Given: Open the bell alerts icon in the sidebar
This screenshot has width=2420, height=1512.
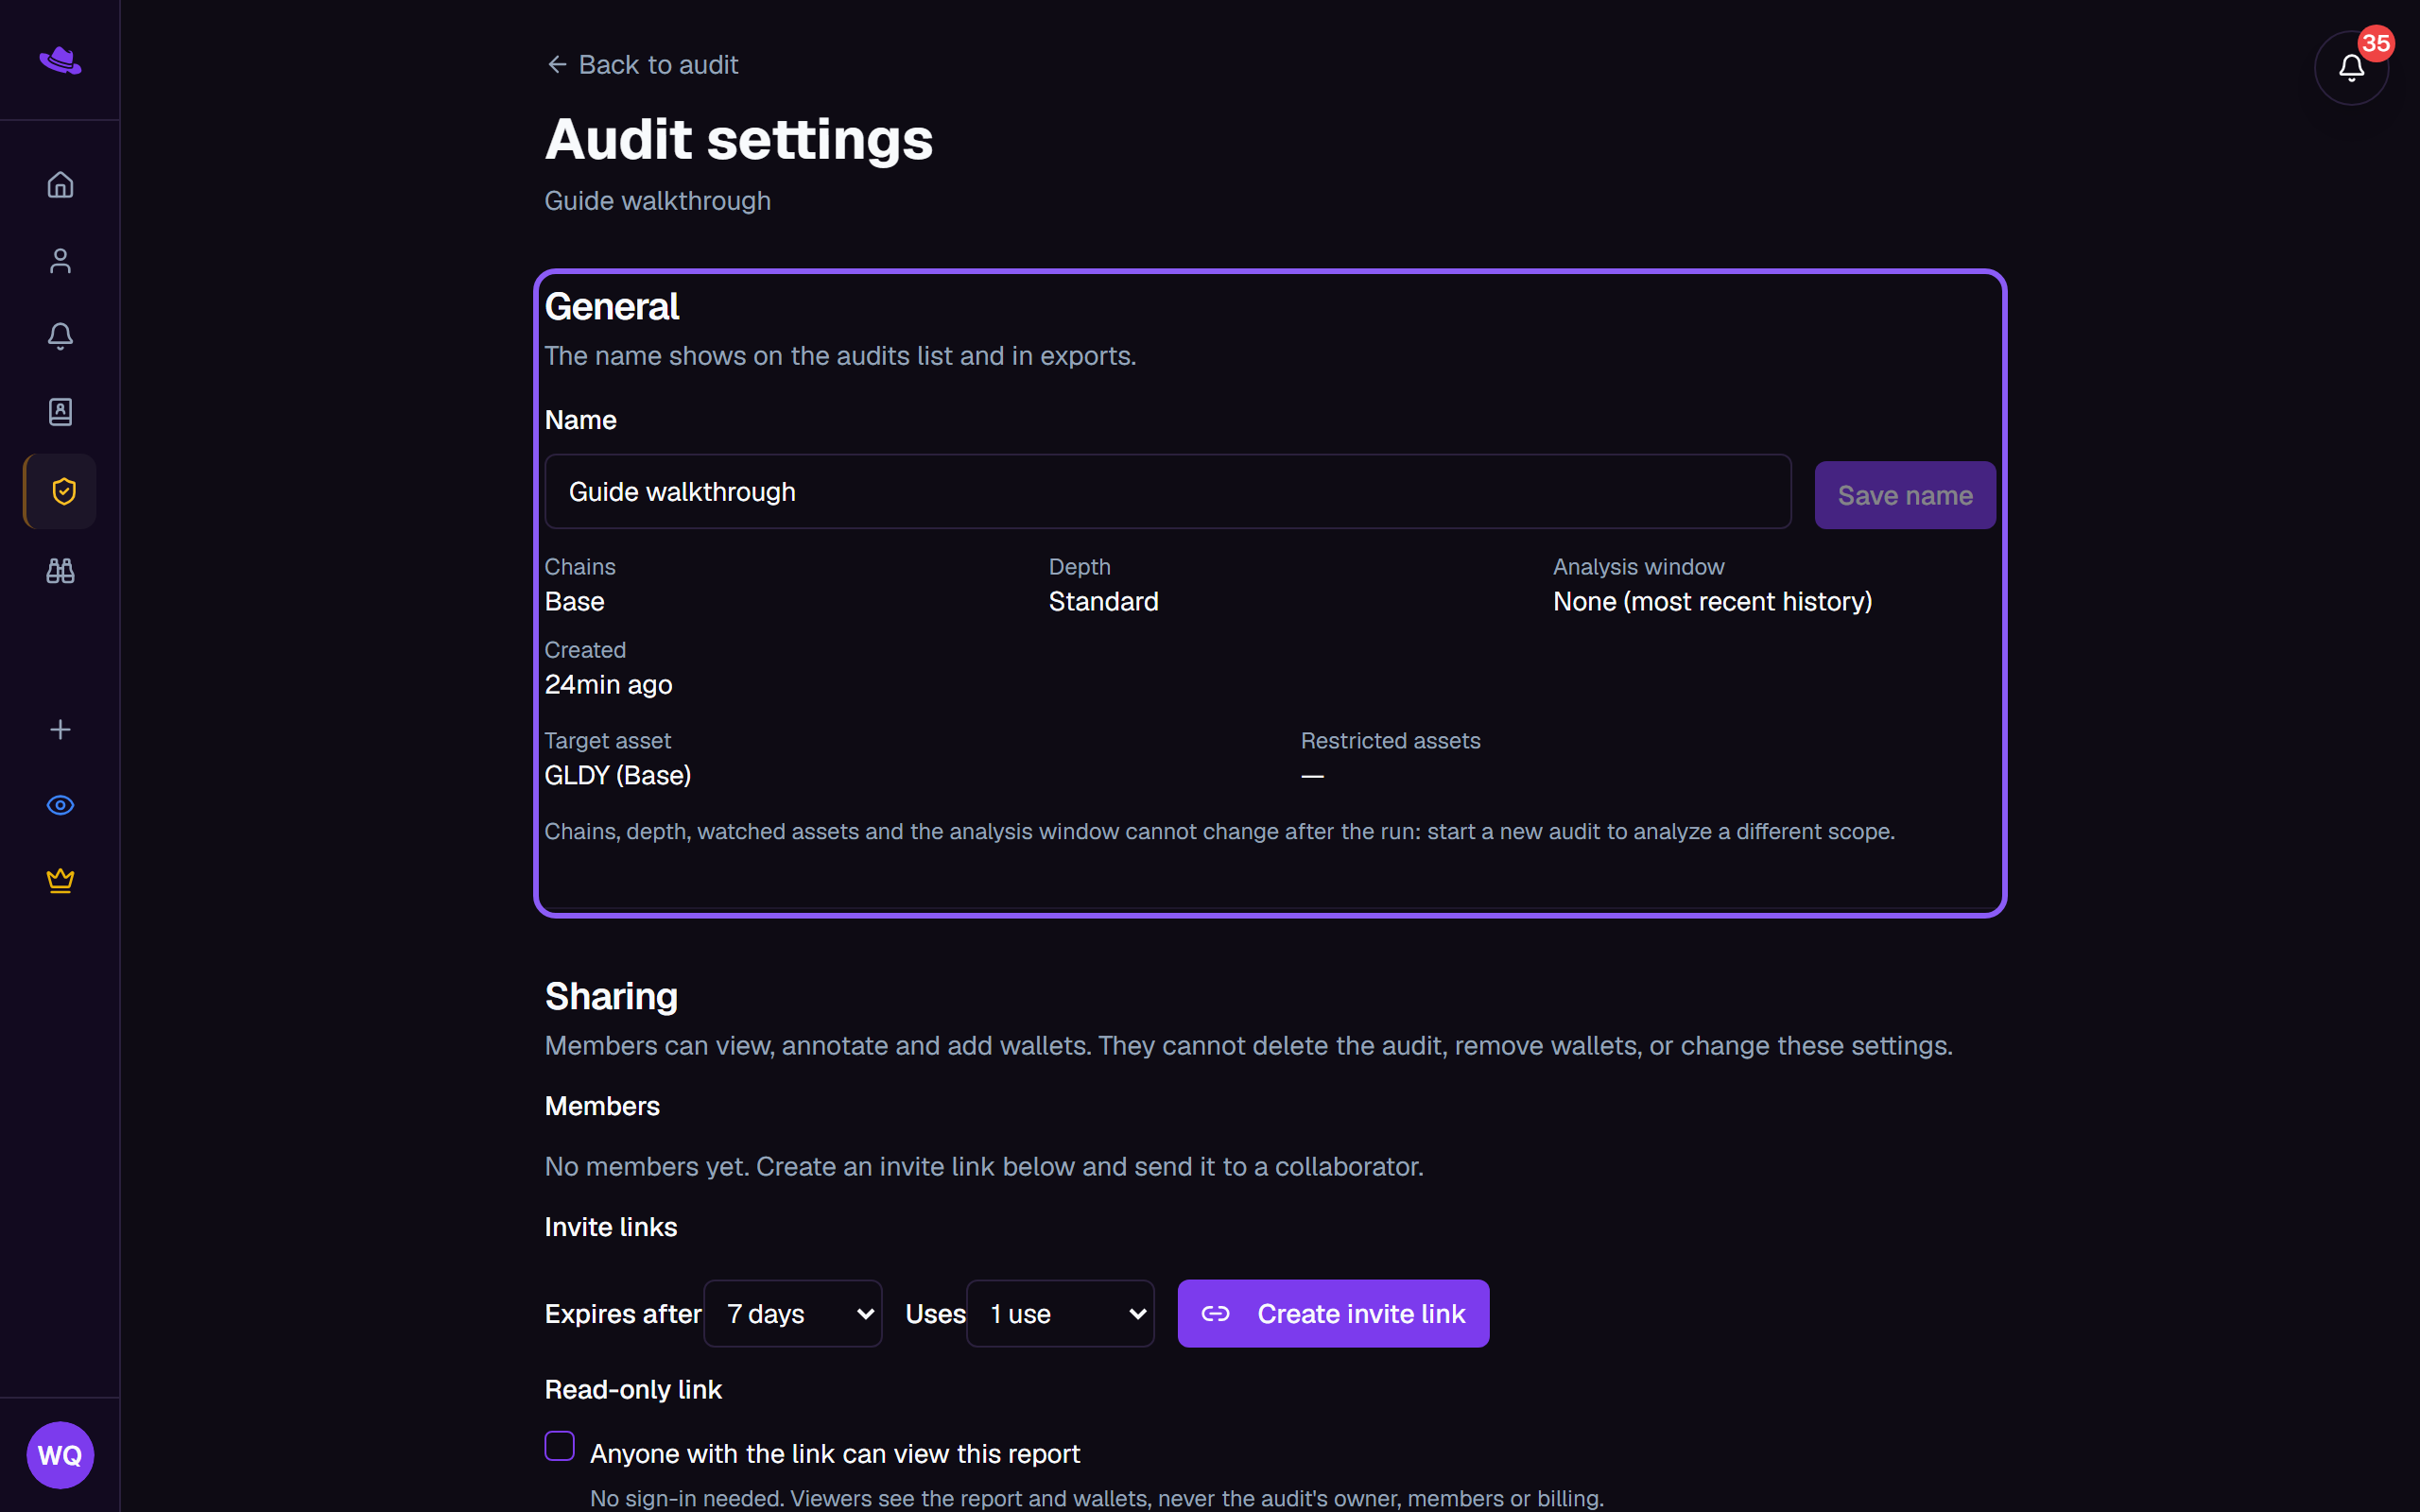Looking at the screenshot, I should [60, 336].
